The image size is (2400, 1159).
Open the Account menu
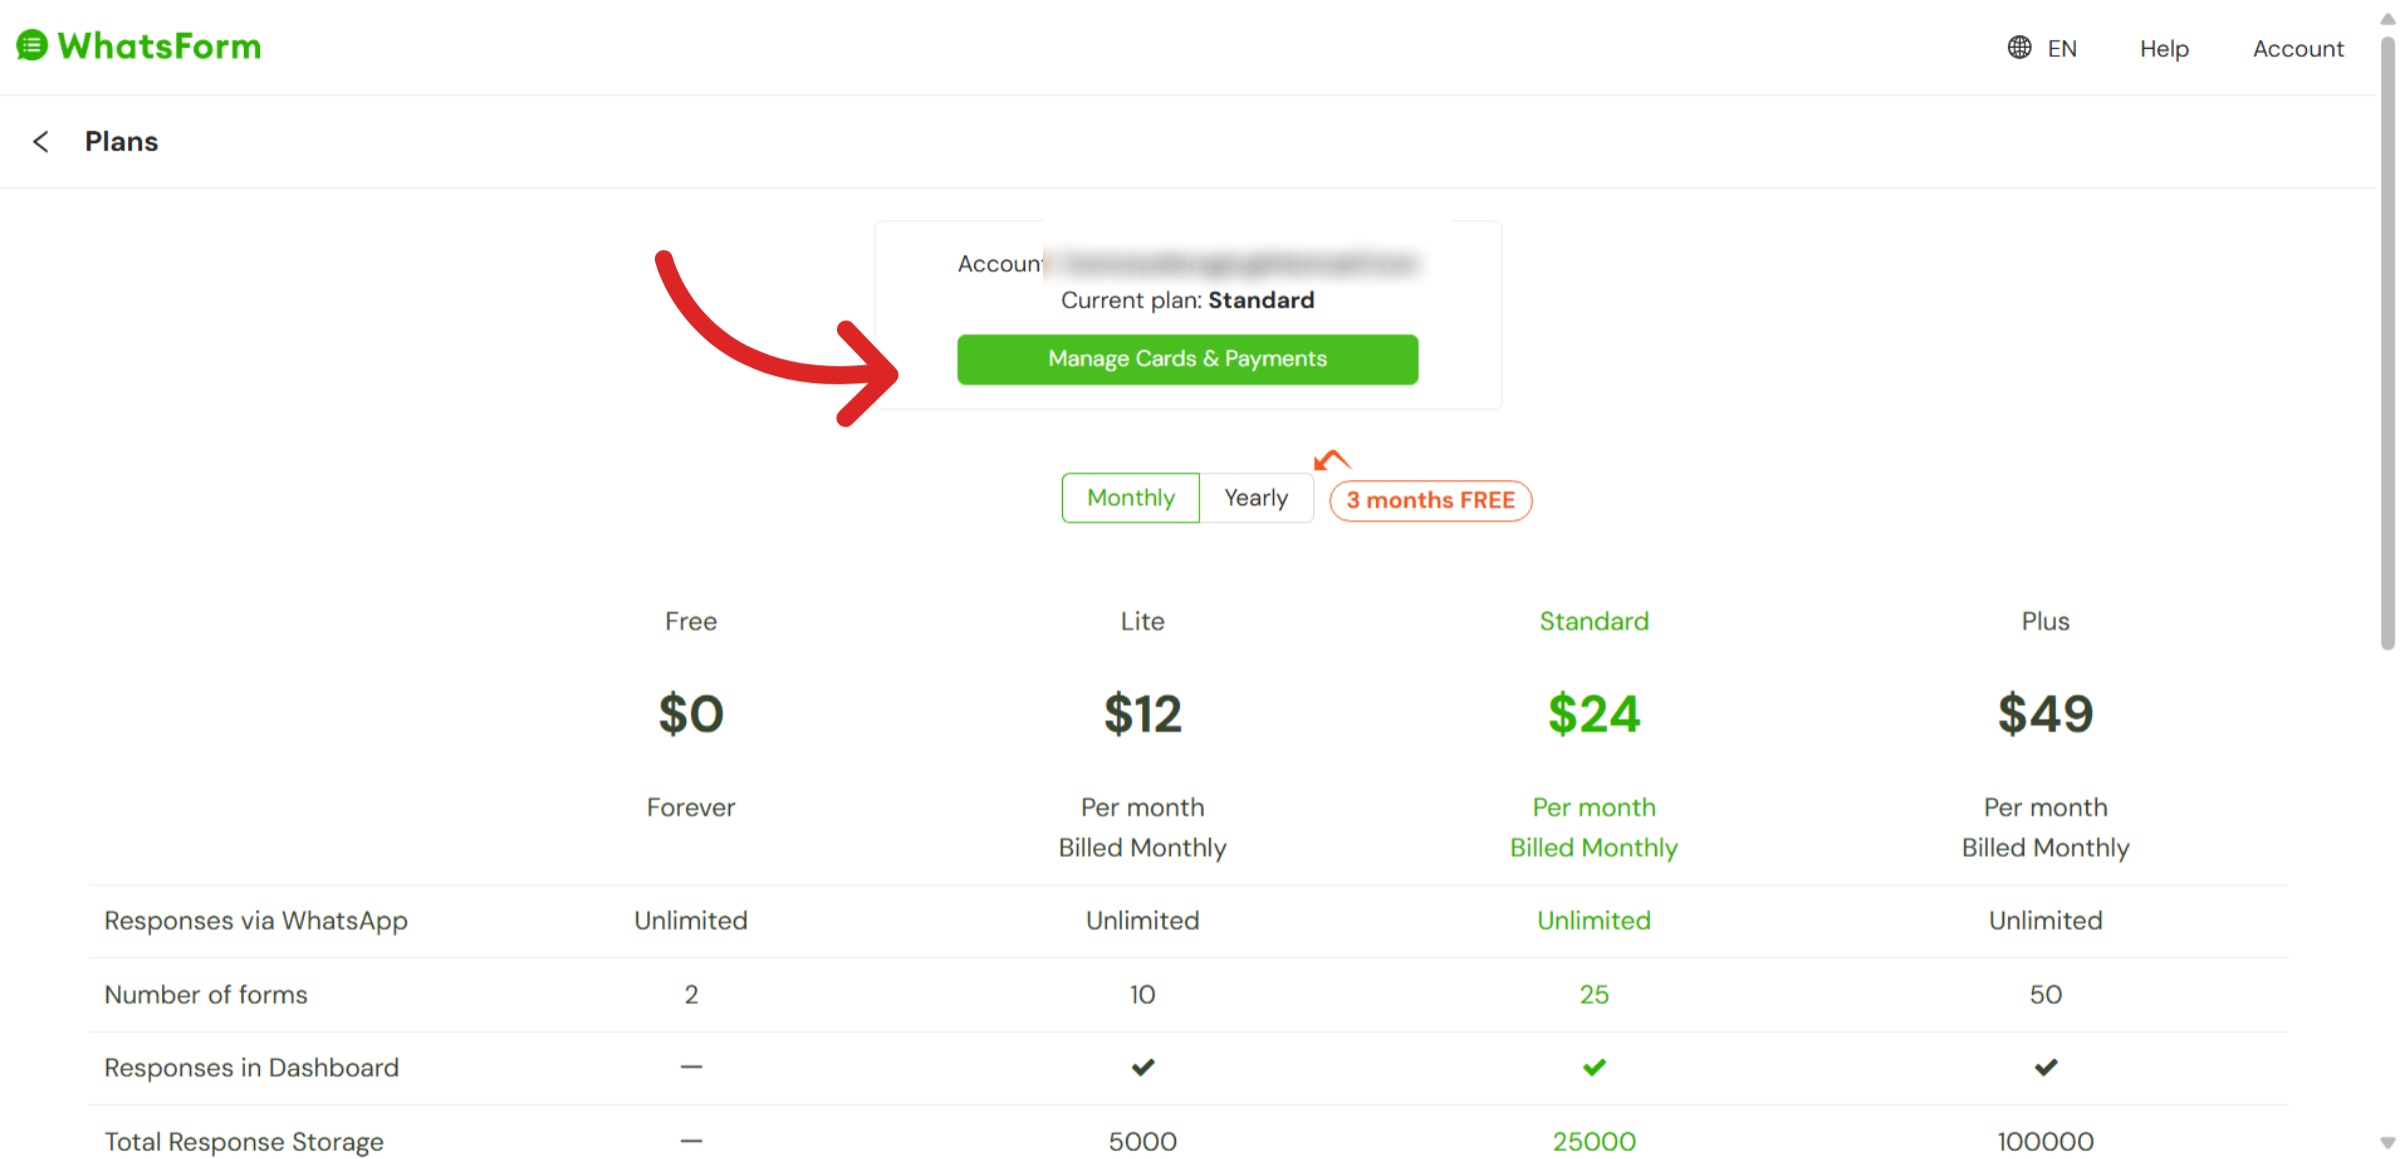2297,49
